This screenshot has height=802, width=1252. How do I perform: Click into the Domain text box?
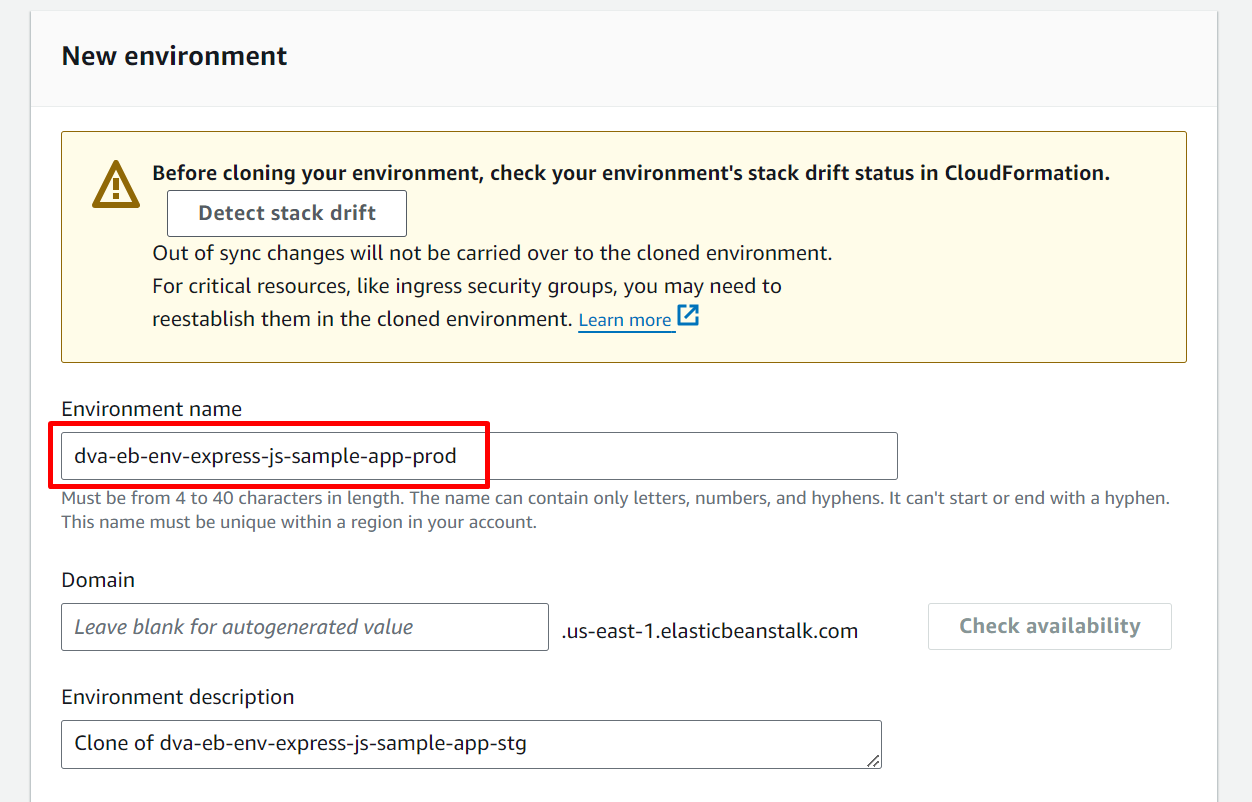(x=304, y=627)
